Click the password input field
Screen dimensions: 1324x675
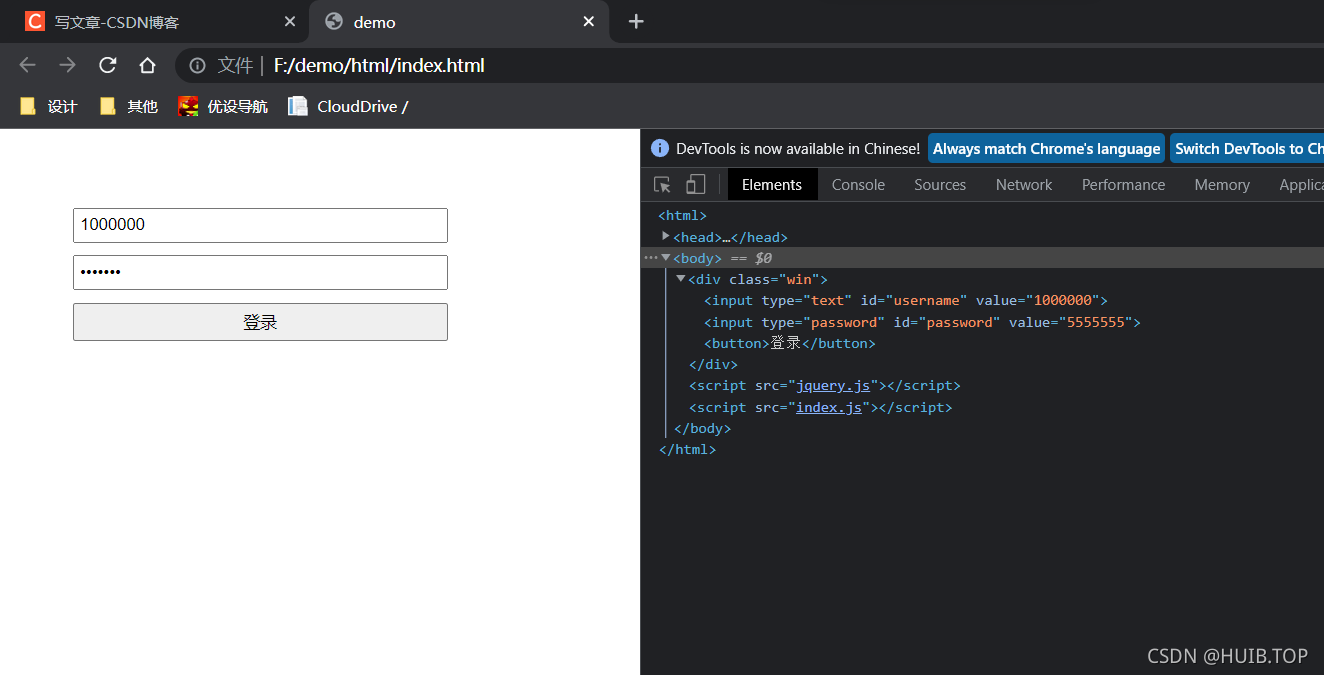pos(260,272)
